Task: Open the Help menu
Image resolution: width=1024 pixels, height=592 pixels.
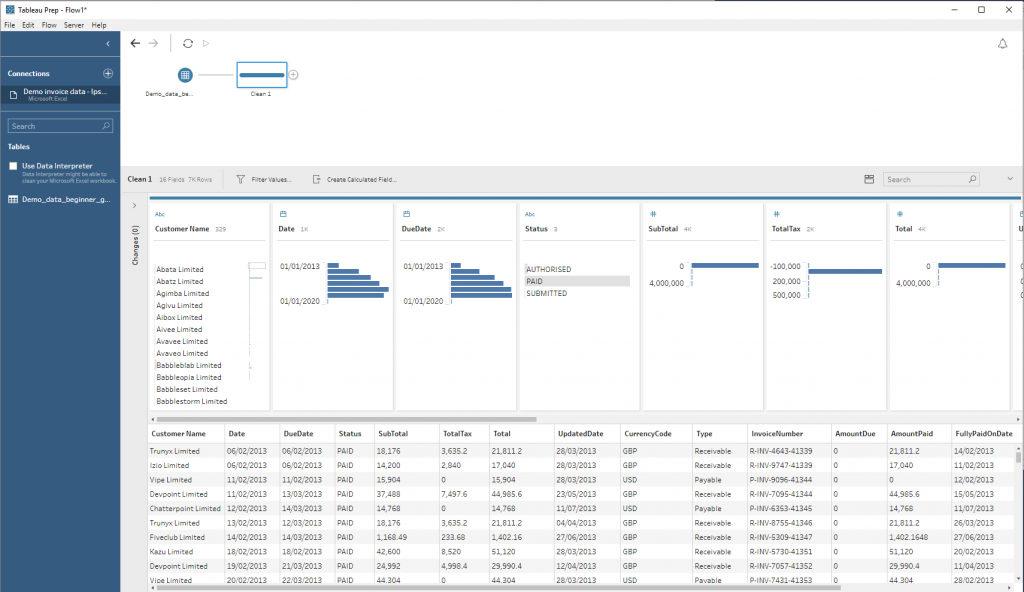Action: (99, 25)
